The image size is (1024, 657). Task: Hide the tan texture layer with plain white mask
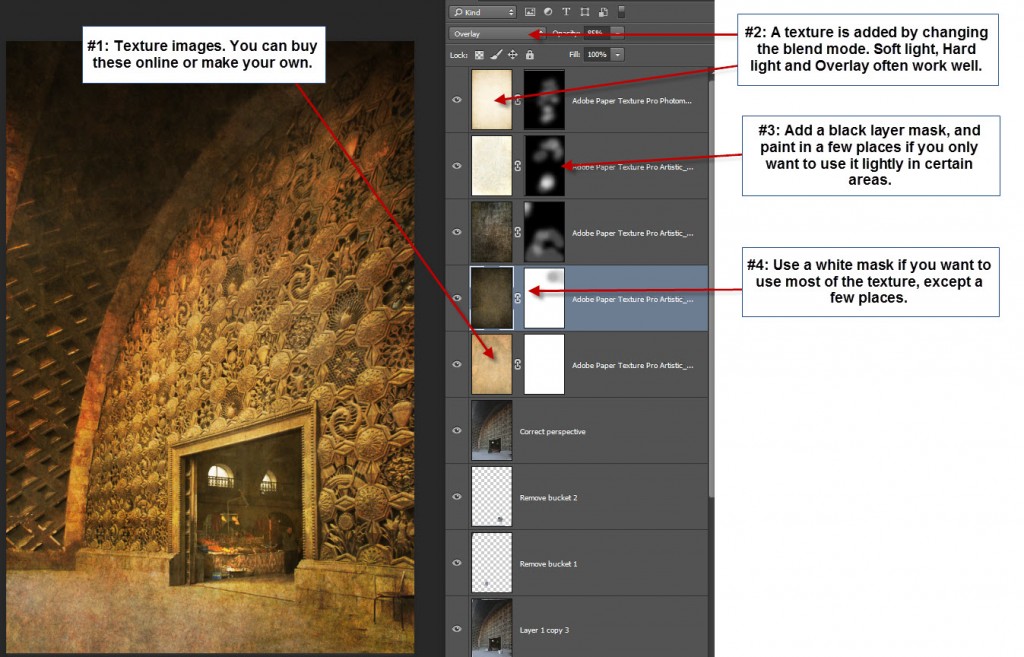point(457,364)
